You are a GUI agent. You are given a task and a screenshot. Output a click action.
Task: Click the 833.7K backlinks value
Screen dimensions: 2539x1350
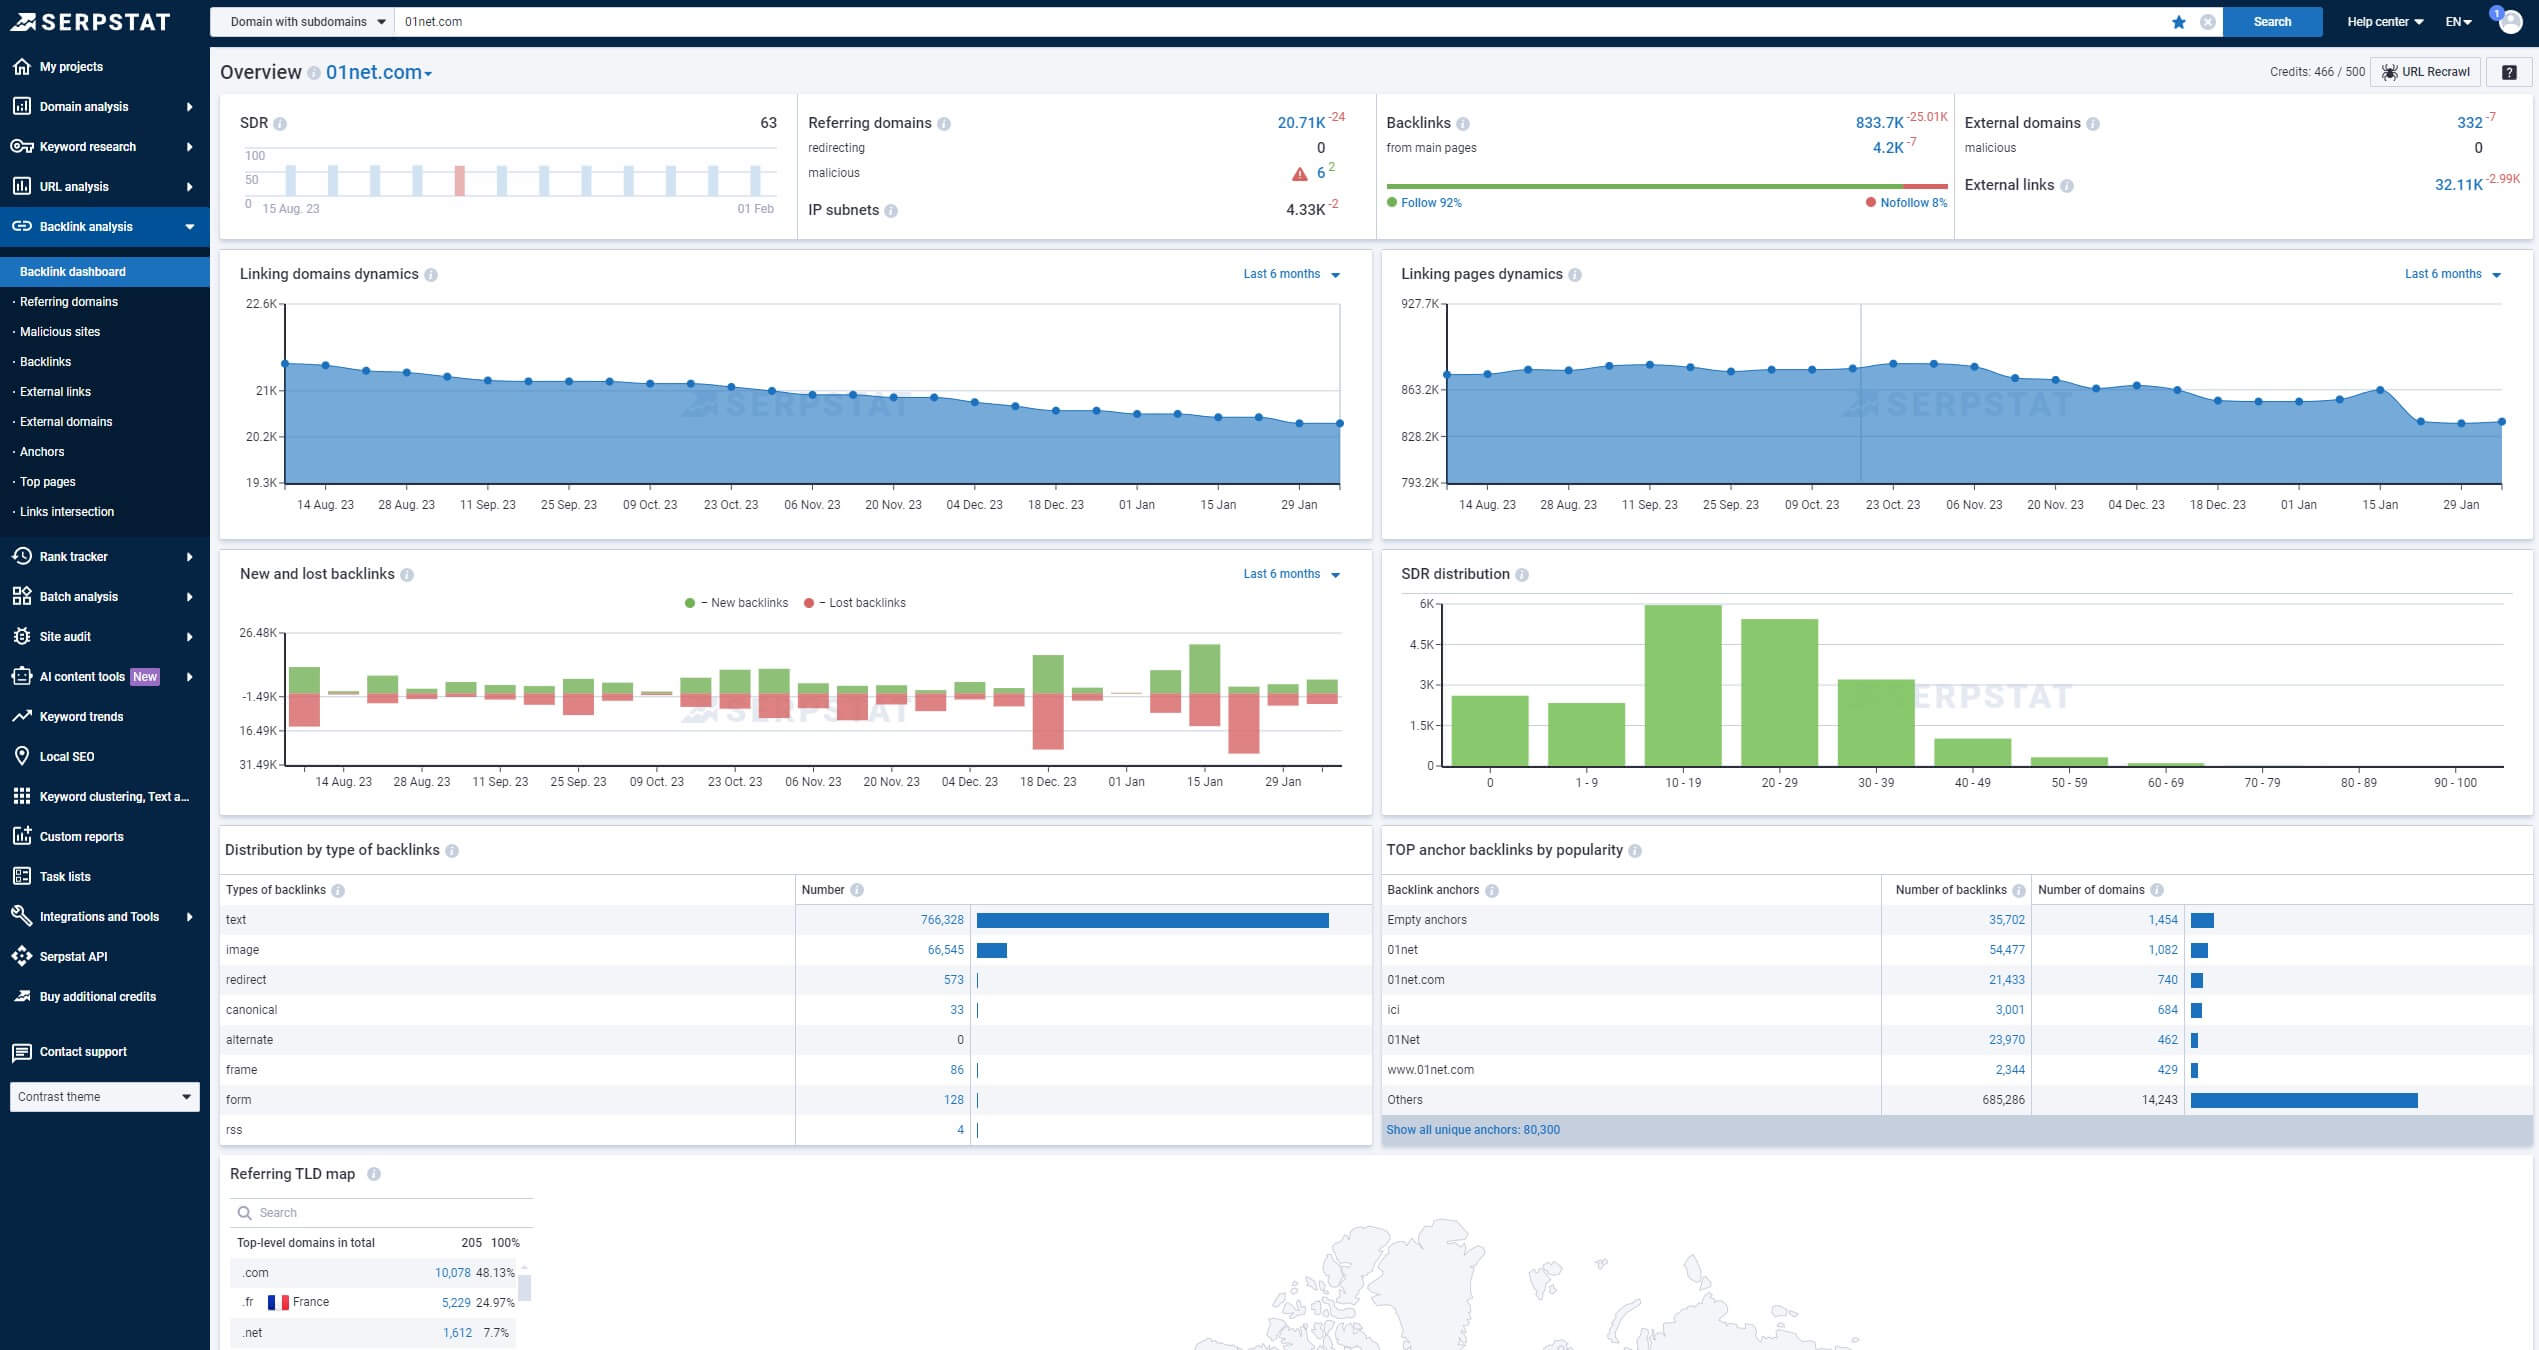pyautogui.click(x=1879, y=123)
